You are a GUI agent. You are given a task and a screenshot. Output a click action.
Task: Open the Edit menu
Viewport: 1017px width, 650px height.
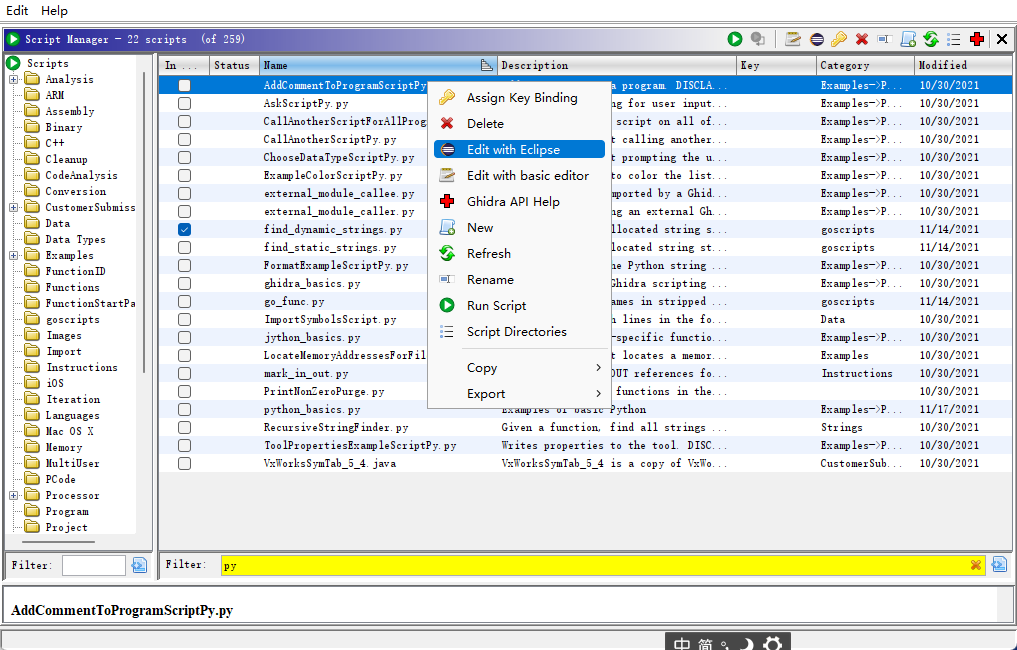click(16, 10)
